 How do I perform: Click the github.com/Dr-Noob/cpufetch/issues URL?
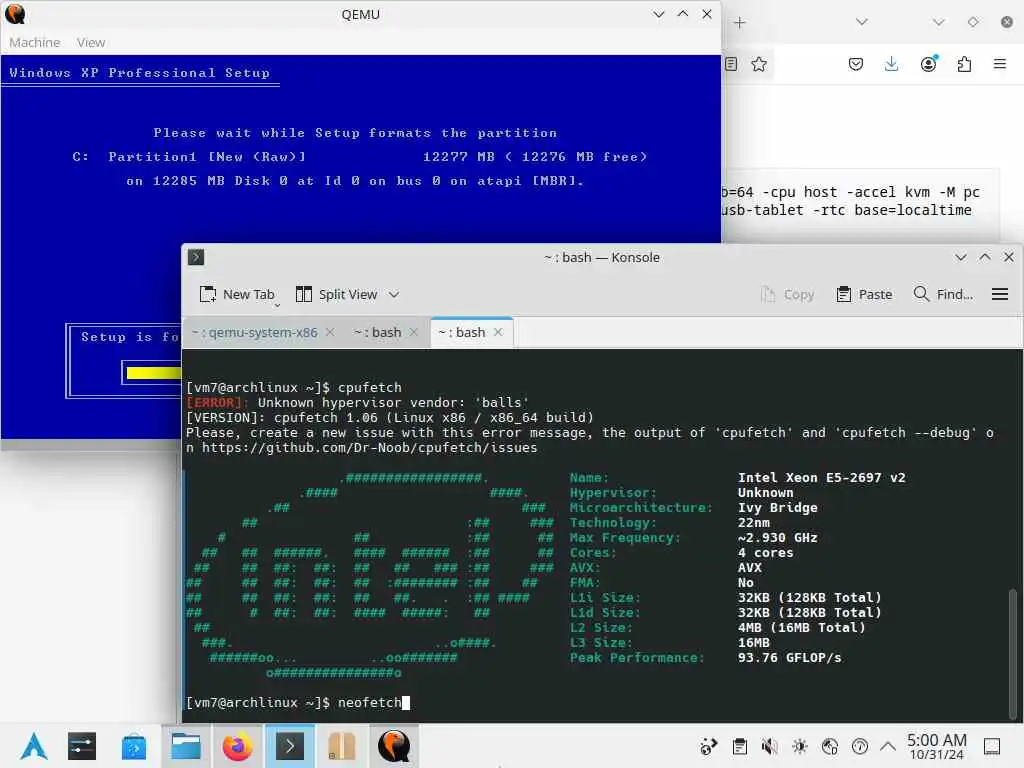coord(370,448)
